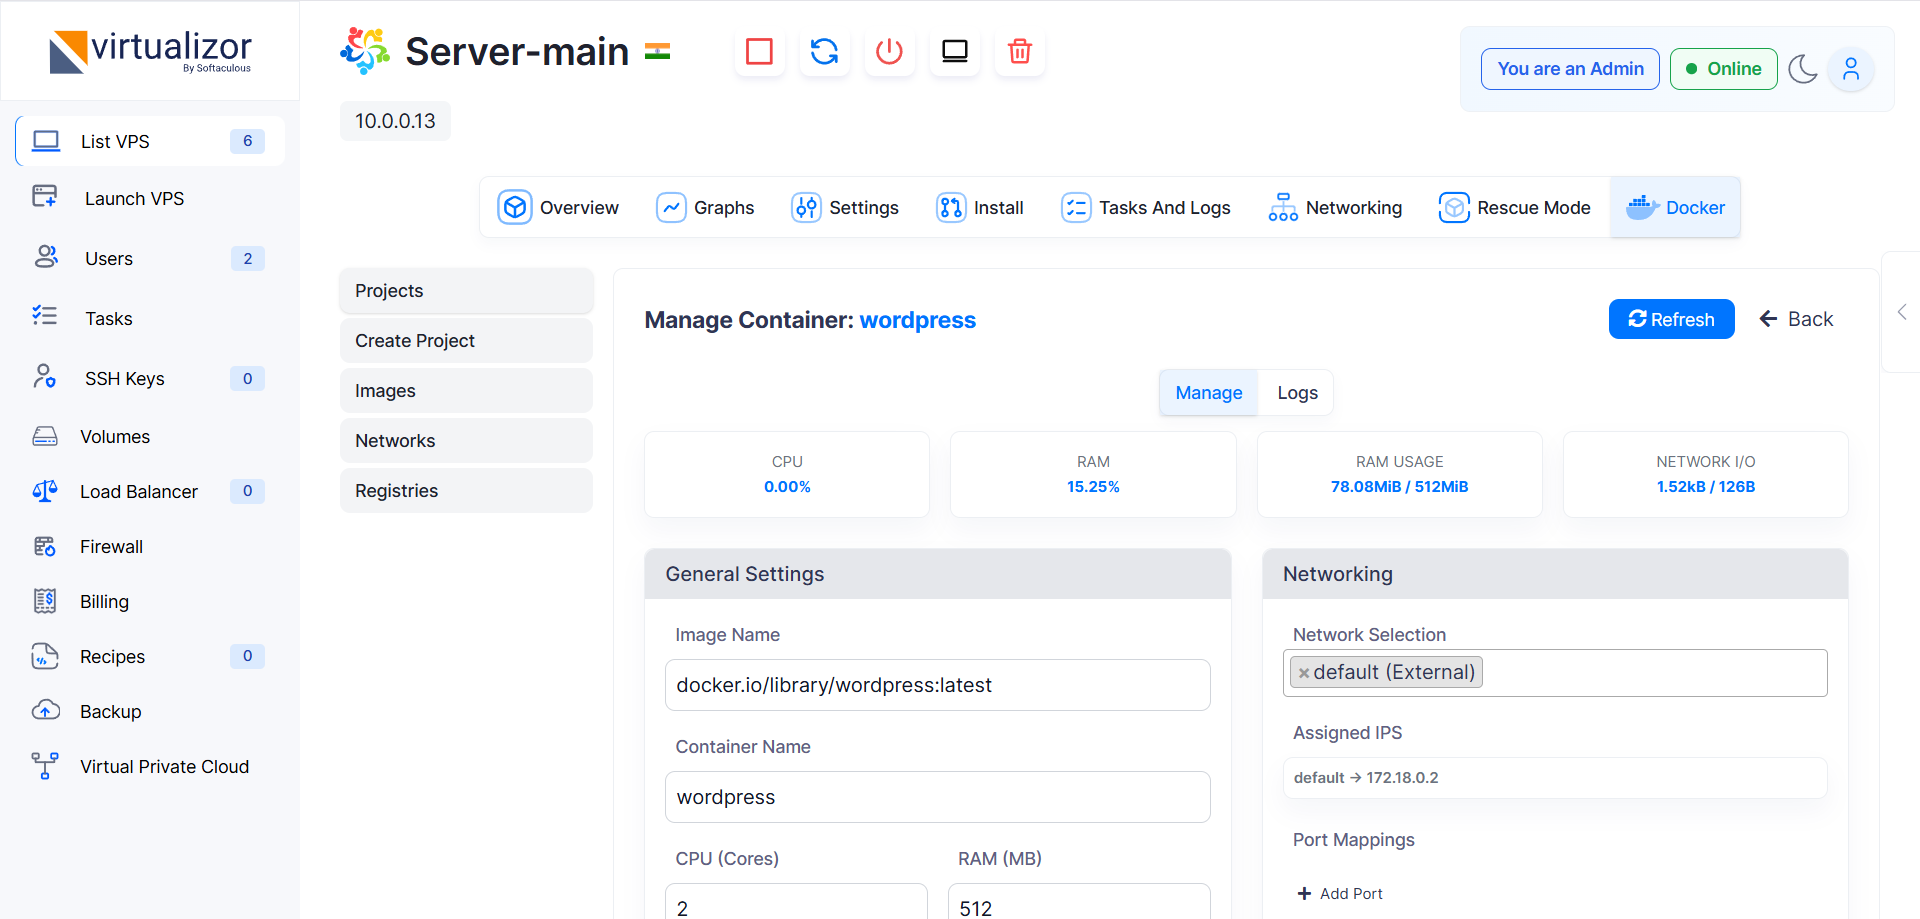
Task: Open the user profile avatar icon
Action: (x=1851, y=69)
